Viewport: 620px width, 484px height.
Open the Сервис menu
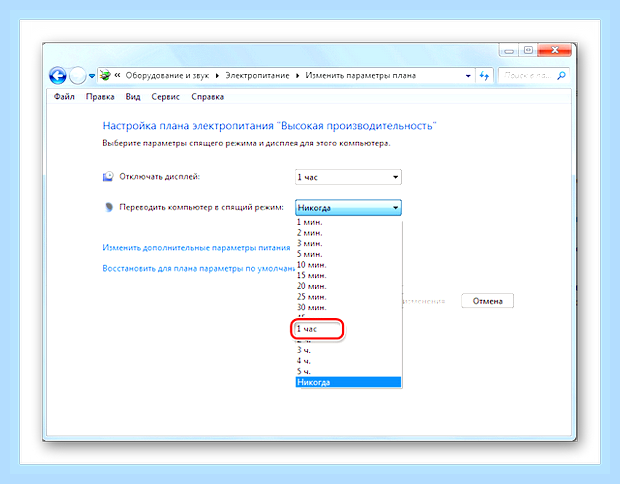165,97
